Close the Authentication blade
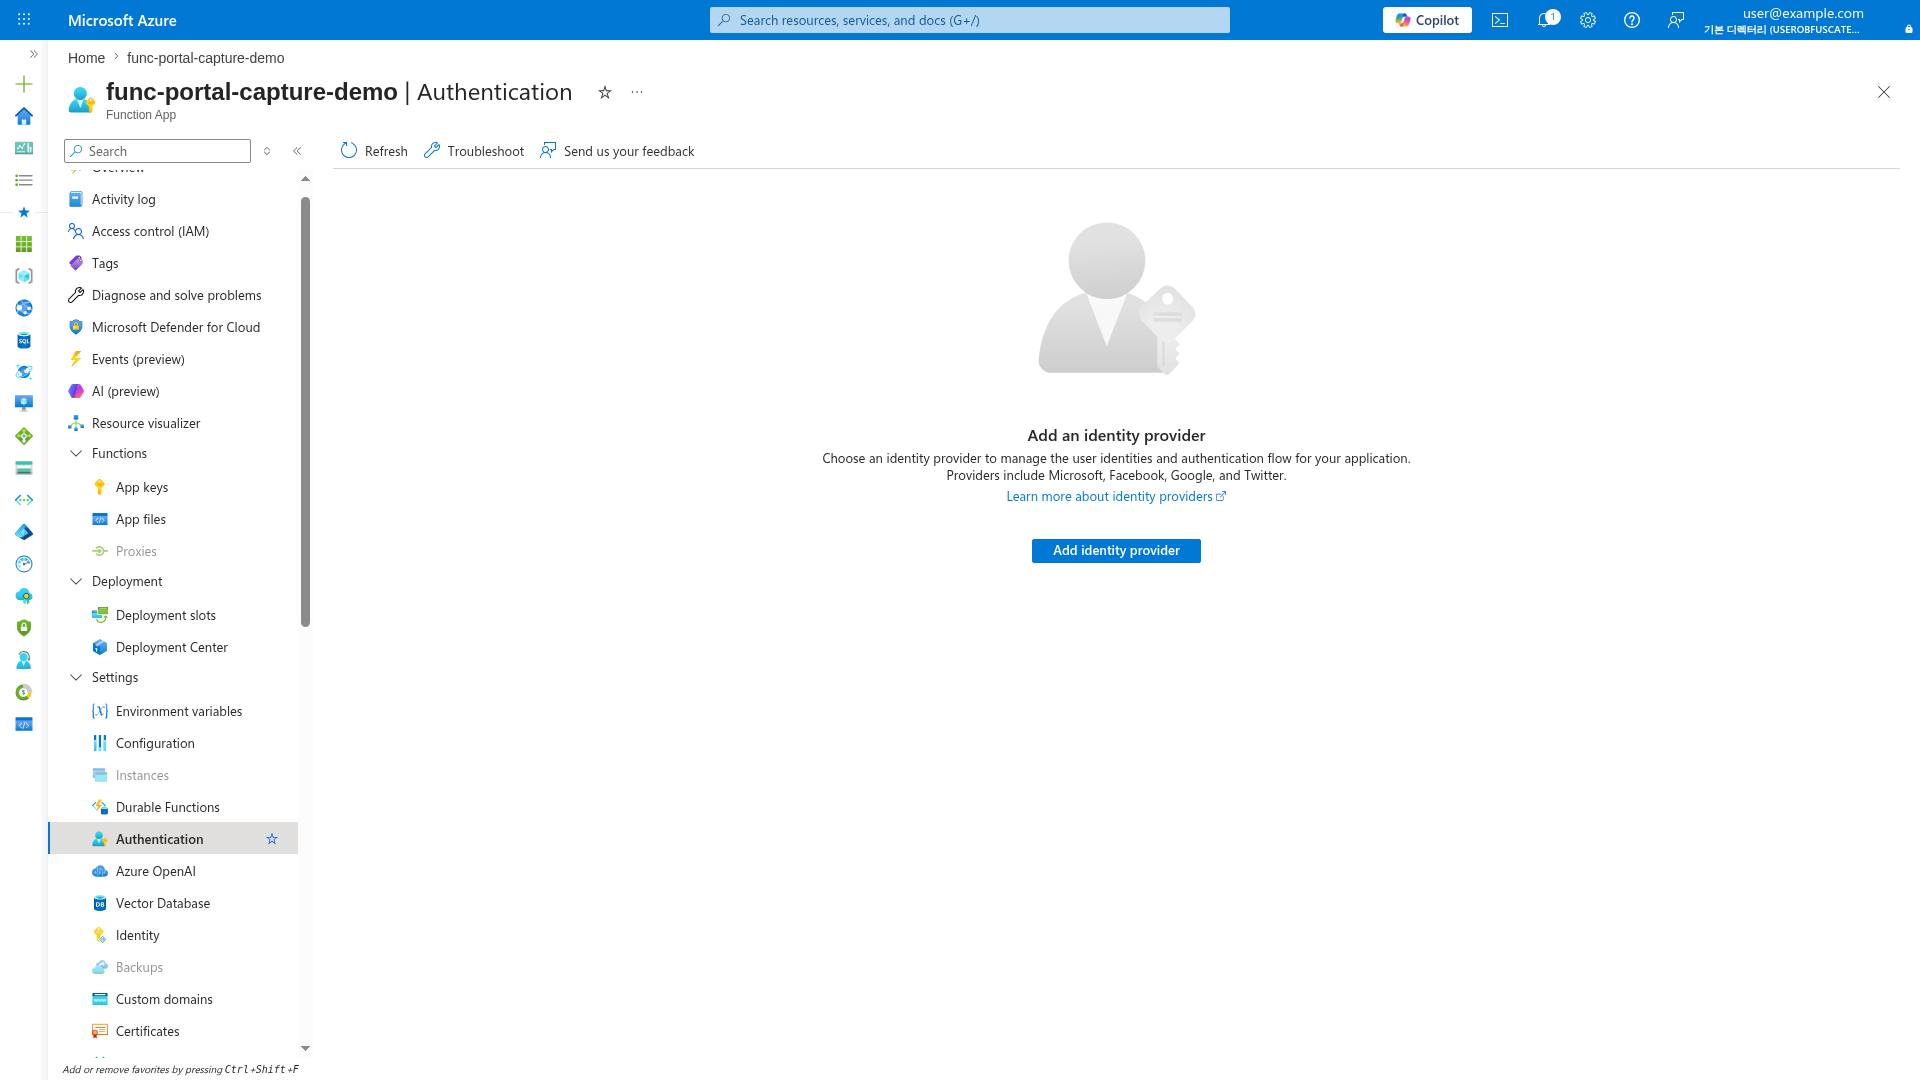The height and width of the screenshot is (1080, 1920). pos(1884,92)
